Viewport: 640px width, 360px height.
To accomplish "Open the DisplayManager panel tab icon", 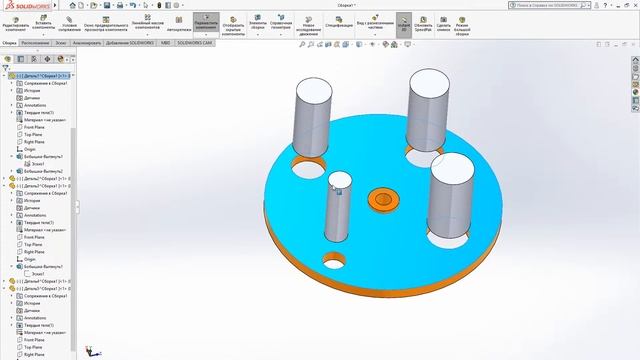I will 60,59.
